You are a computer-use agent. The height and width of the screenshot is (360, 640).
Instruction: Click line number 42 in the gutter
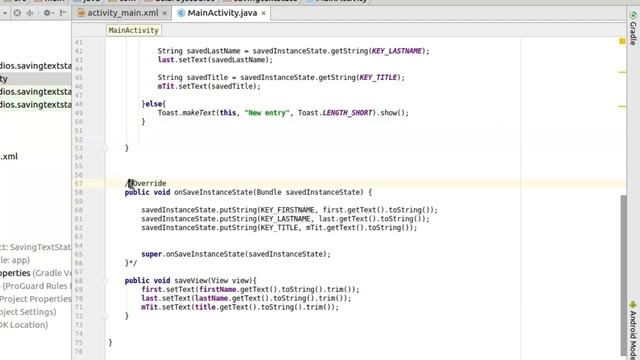click(x=78, y=51)
